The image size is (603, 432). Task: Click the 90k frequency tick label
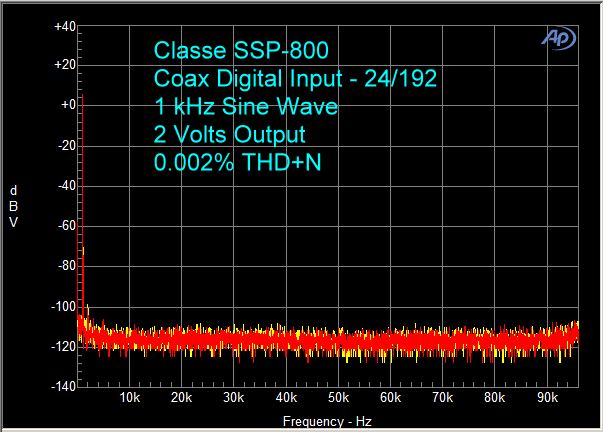point(545,398)
